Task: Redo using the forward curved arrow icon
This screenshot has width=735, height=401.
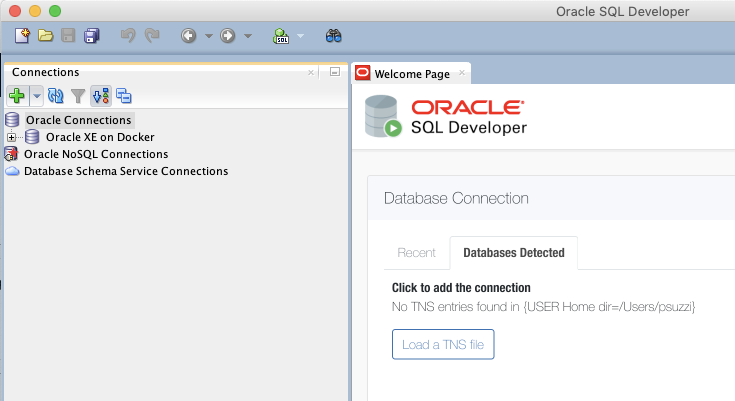Action: 152,36
